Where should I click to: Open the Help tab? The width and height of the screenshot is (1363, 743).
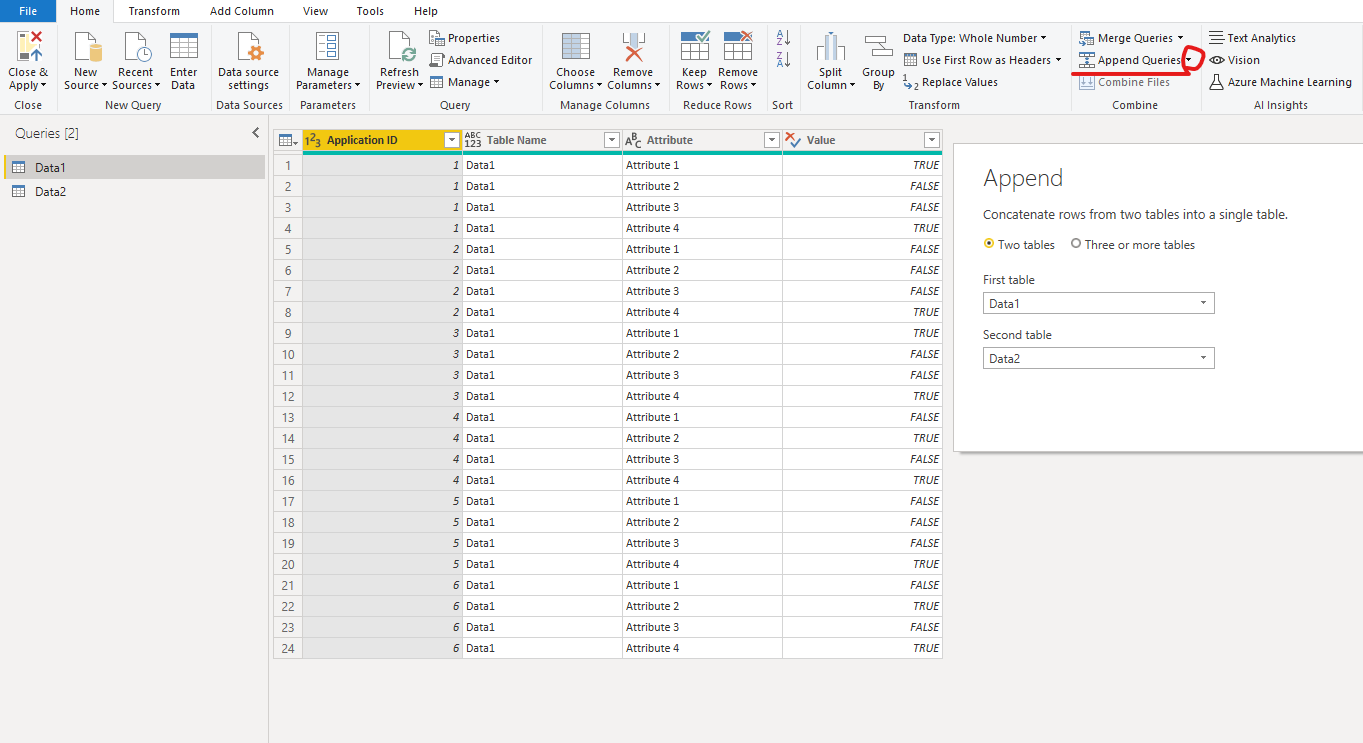(x=426, y=11)
